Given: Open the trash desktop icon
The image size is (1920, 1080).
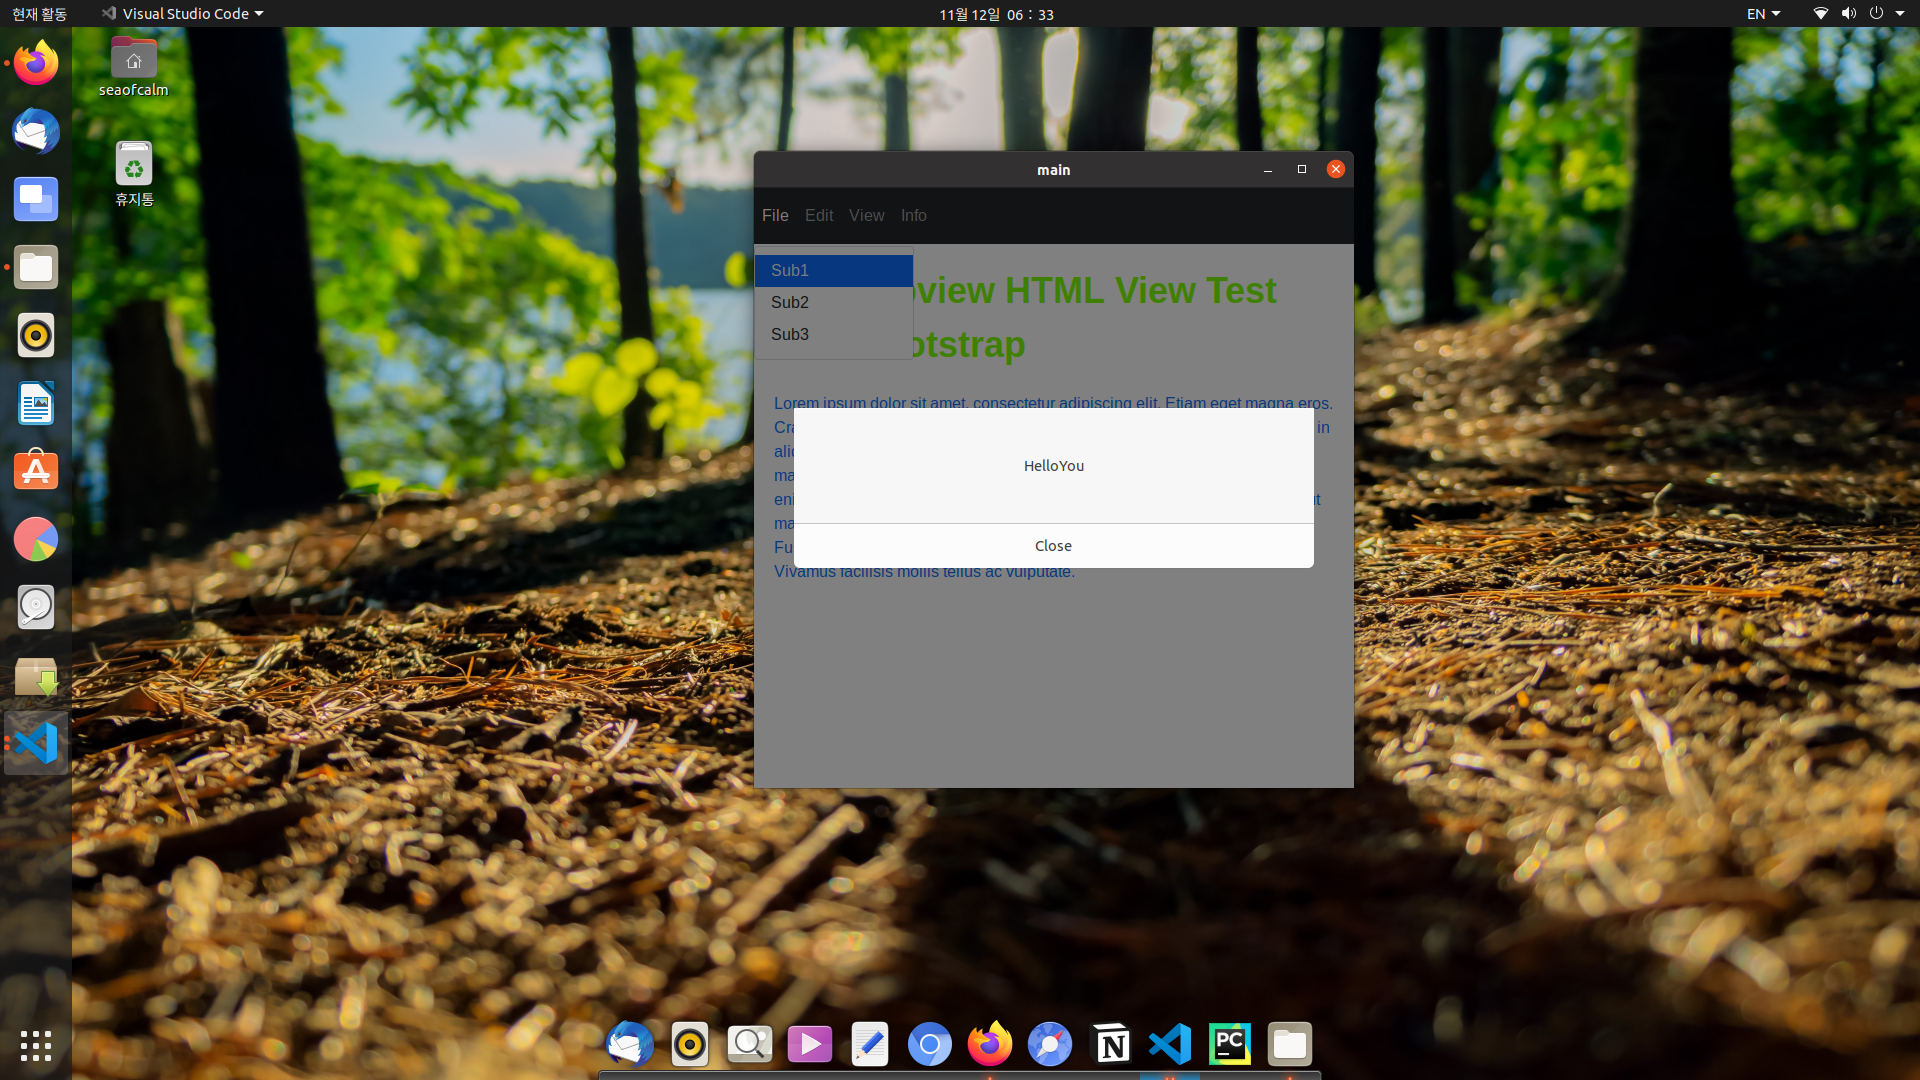Looking at the screenshot, I should (134, 173).
